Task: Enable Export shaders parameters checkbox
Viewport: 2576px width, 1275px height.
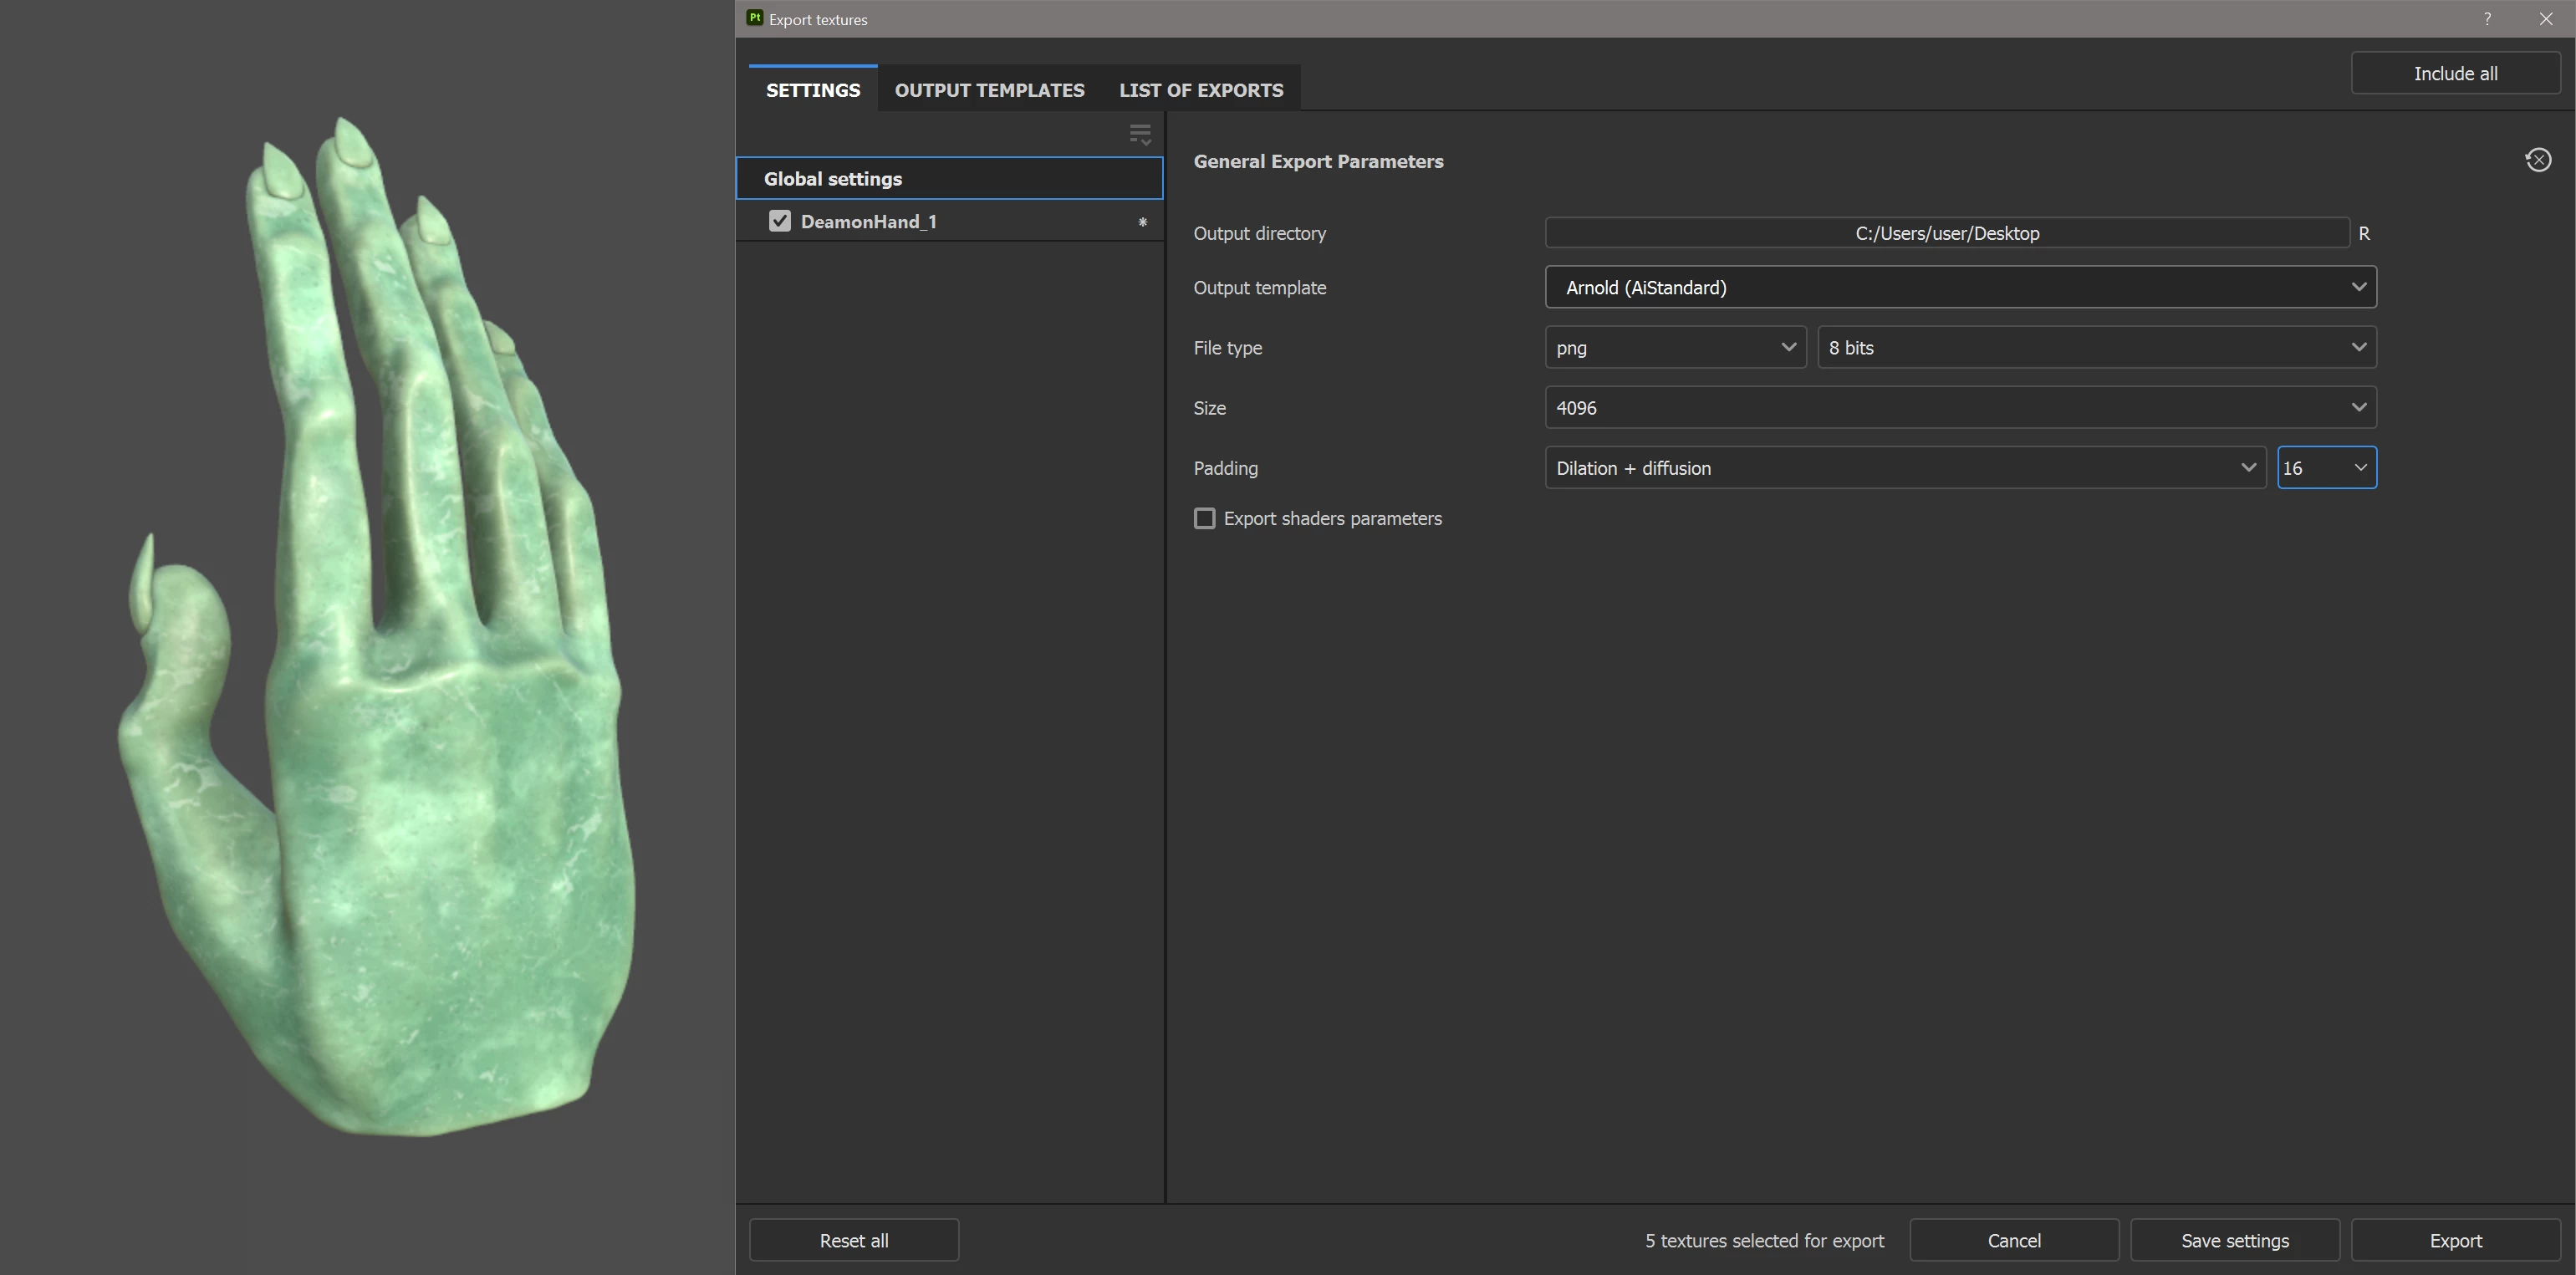Action: (1205, 518)
